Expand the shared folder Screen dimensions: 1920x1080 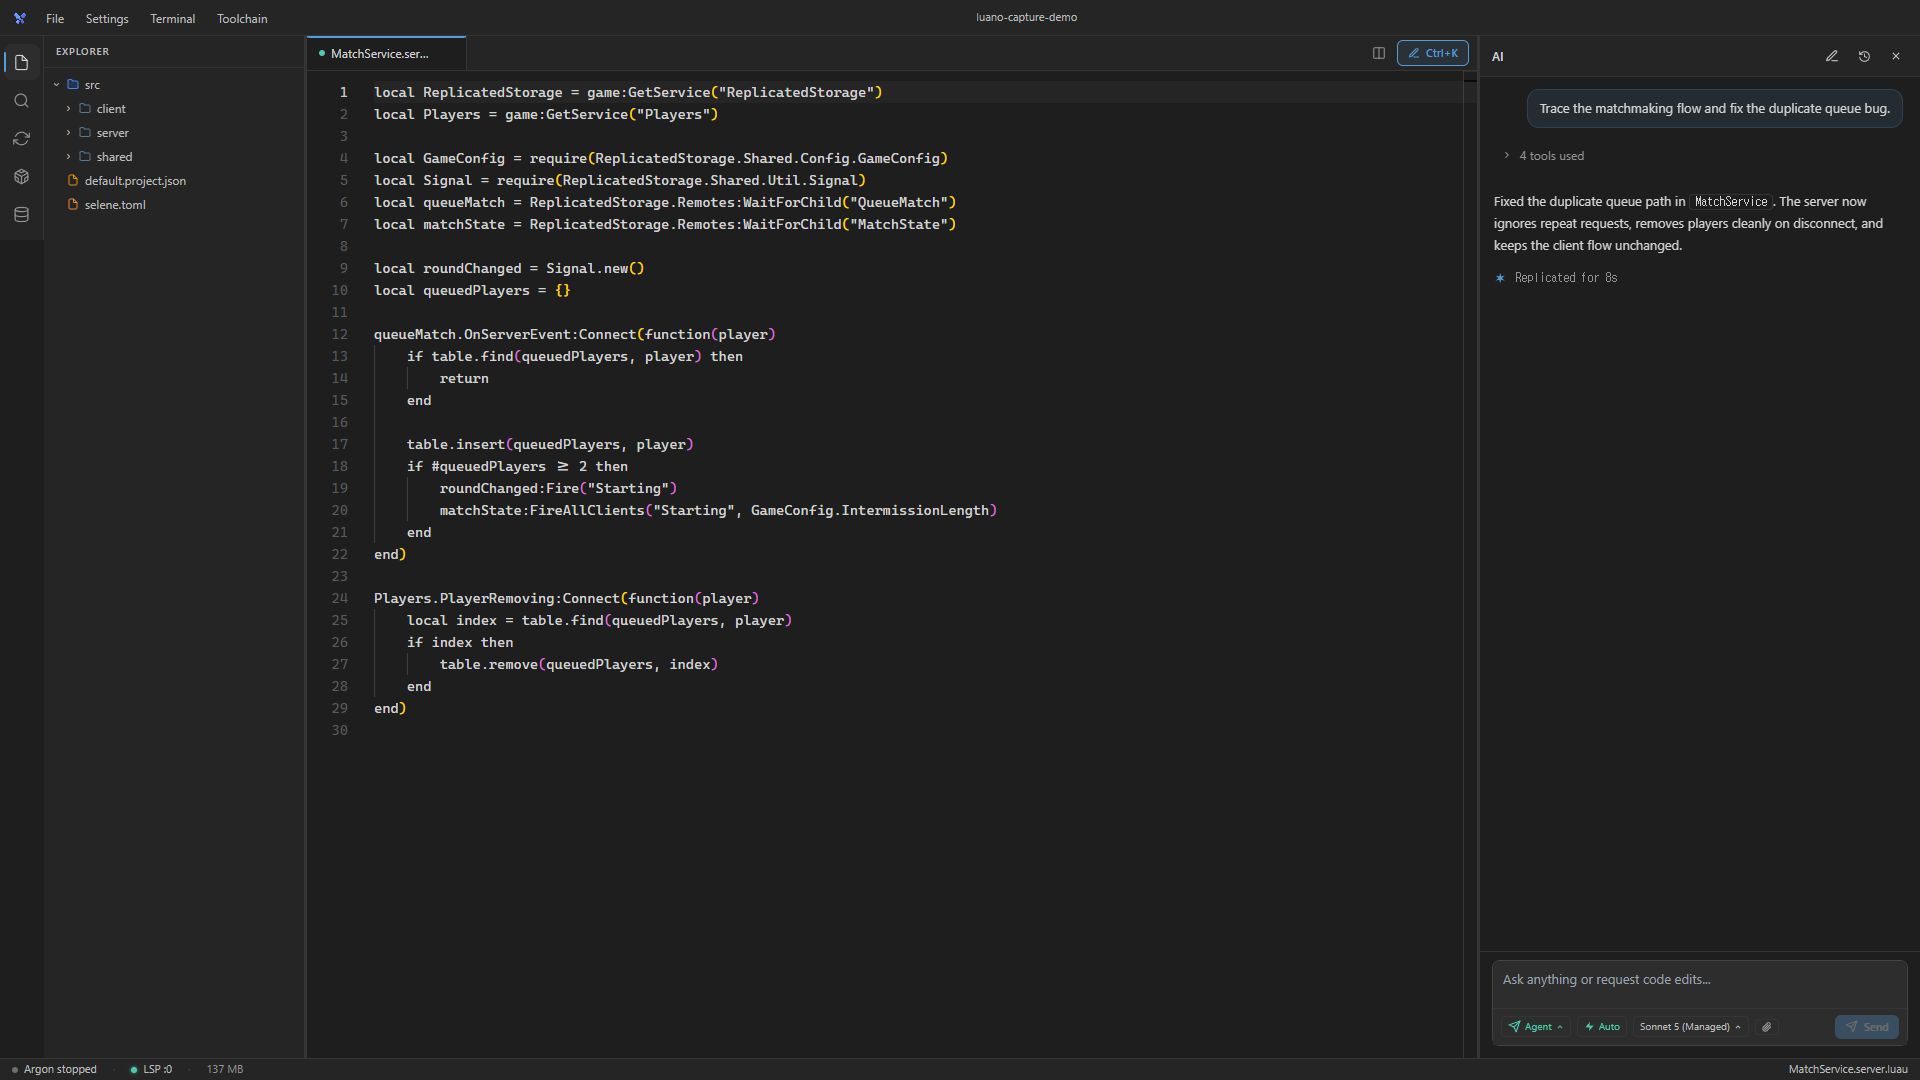pyautogui.click(x=114, y=157)
